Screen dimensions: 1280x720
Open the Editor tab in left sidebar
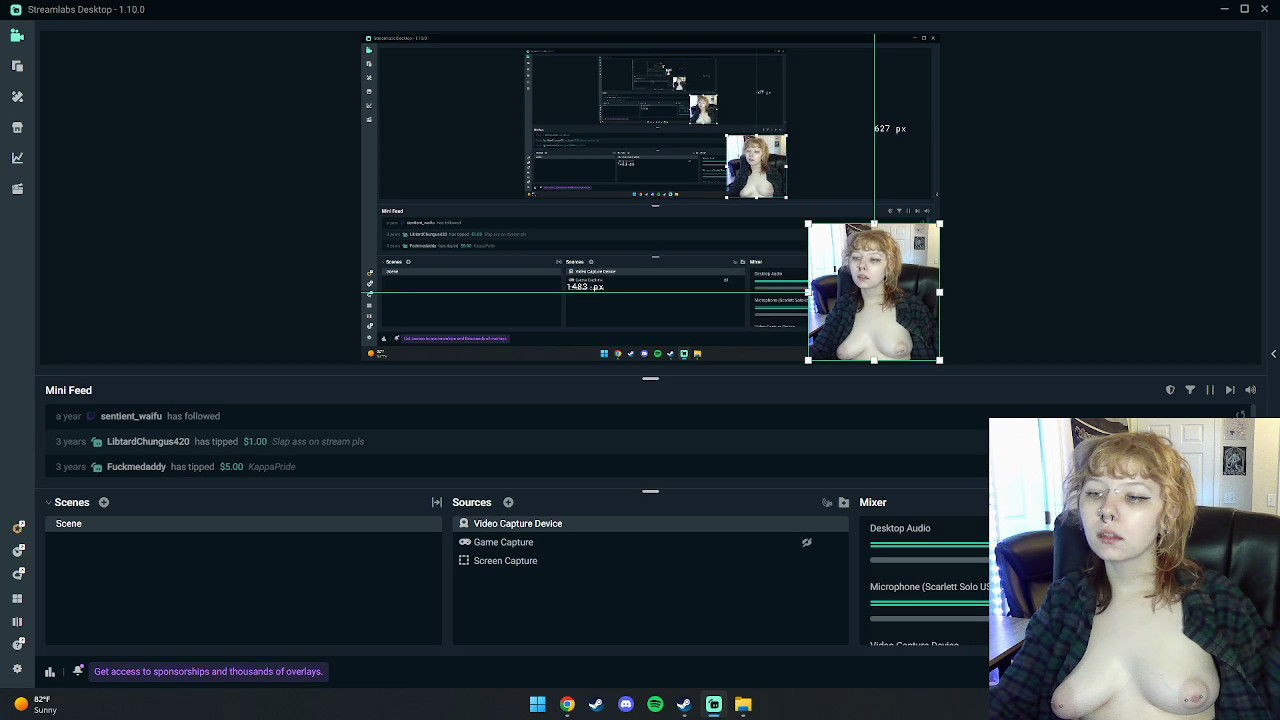point(17,36)
